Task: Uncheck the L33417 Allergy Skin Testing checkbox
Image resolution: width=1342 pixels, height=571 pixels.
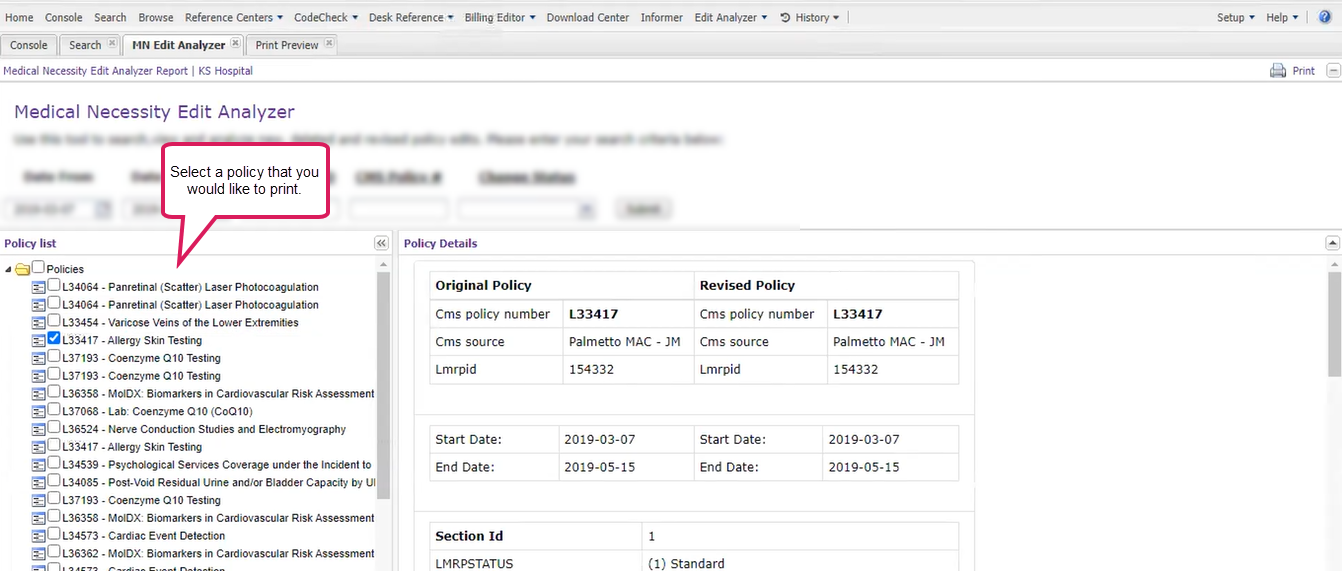Action: tap(54, 340)
